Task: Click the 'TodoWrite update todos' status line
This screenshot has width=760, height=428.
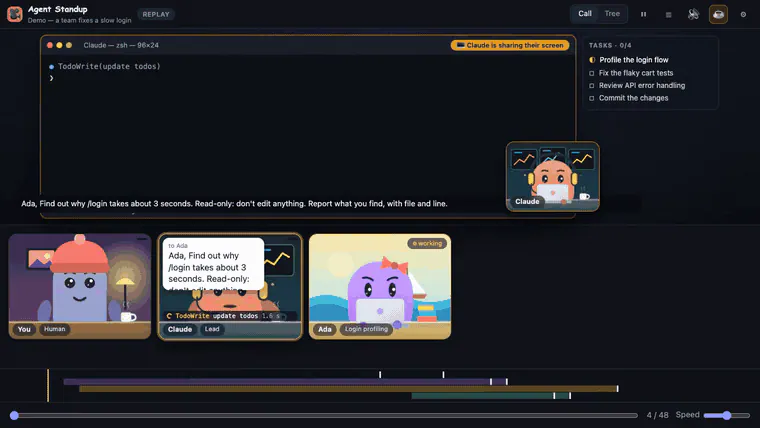Action: [223, 316]
